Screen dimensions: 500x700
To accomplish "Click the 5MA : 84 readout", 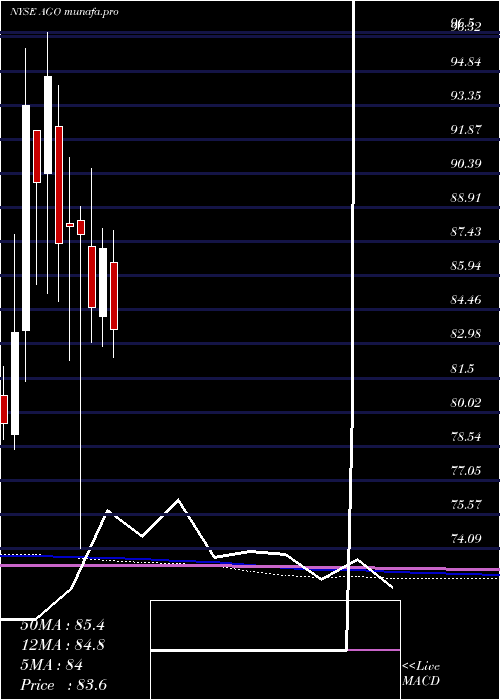I will (52, 665).
